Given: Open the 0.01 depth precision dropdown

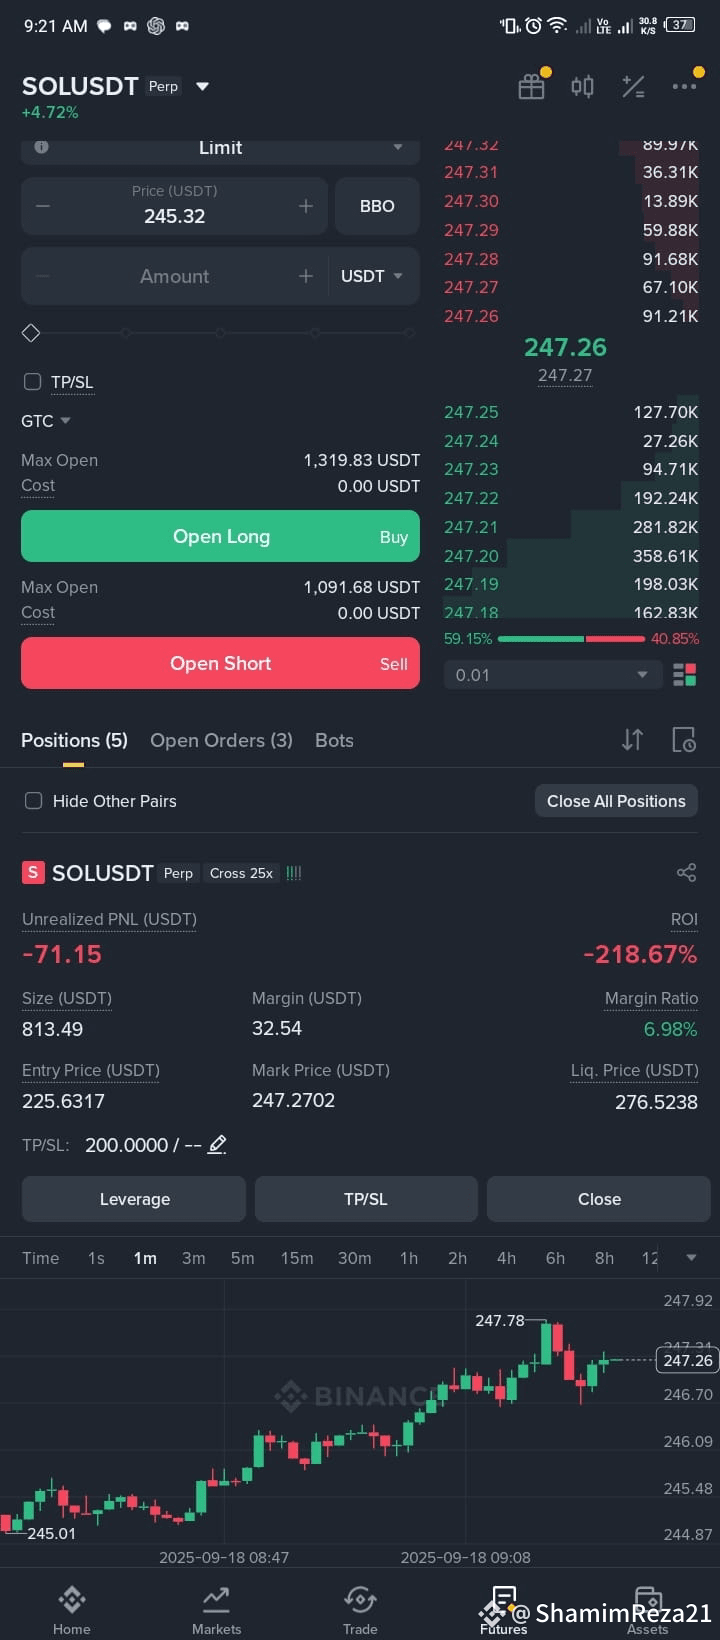Looking at the screenshot, I should 553,675.
